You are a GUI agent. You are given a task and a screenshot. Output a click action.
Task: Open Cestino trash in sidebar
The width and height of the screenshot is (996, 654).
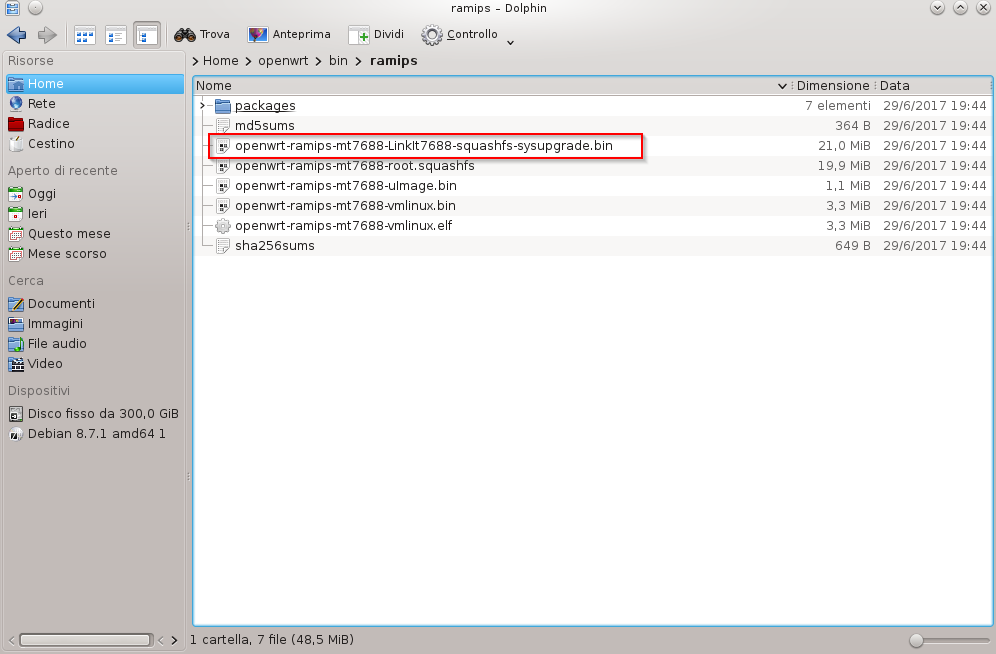50,143
